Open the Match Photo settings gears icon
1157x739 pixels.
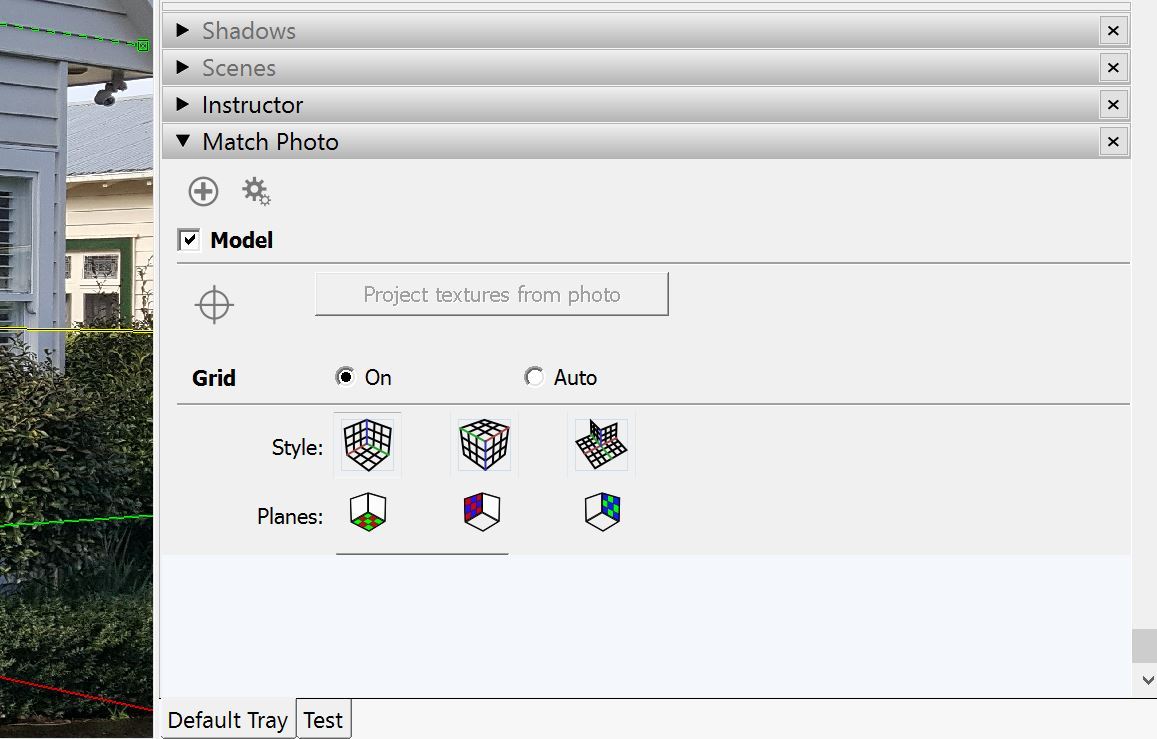[256, 191]
